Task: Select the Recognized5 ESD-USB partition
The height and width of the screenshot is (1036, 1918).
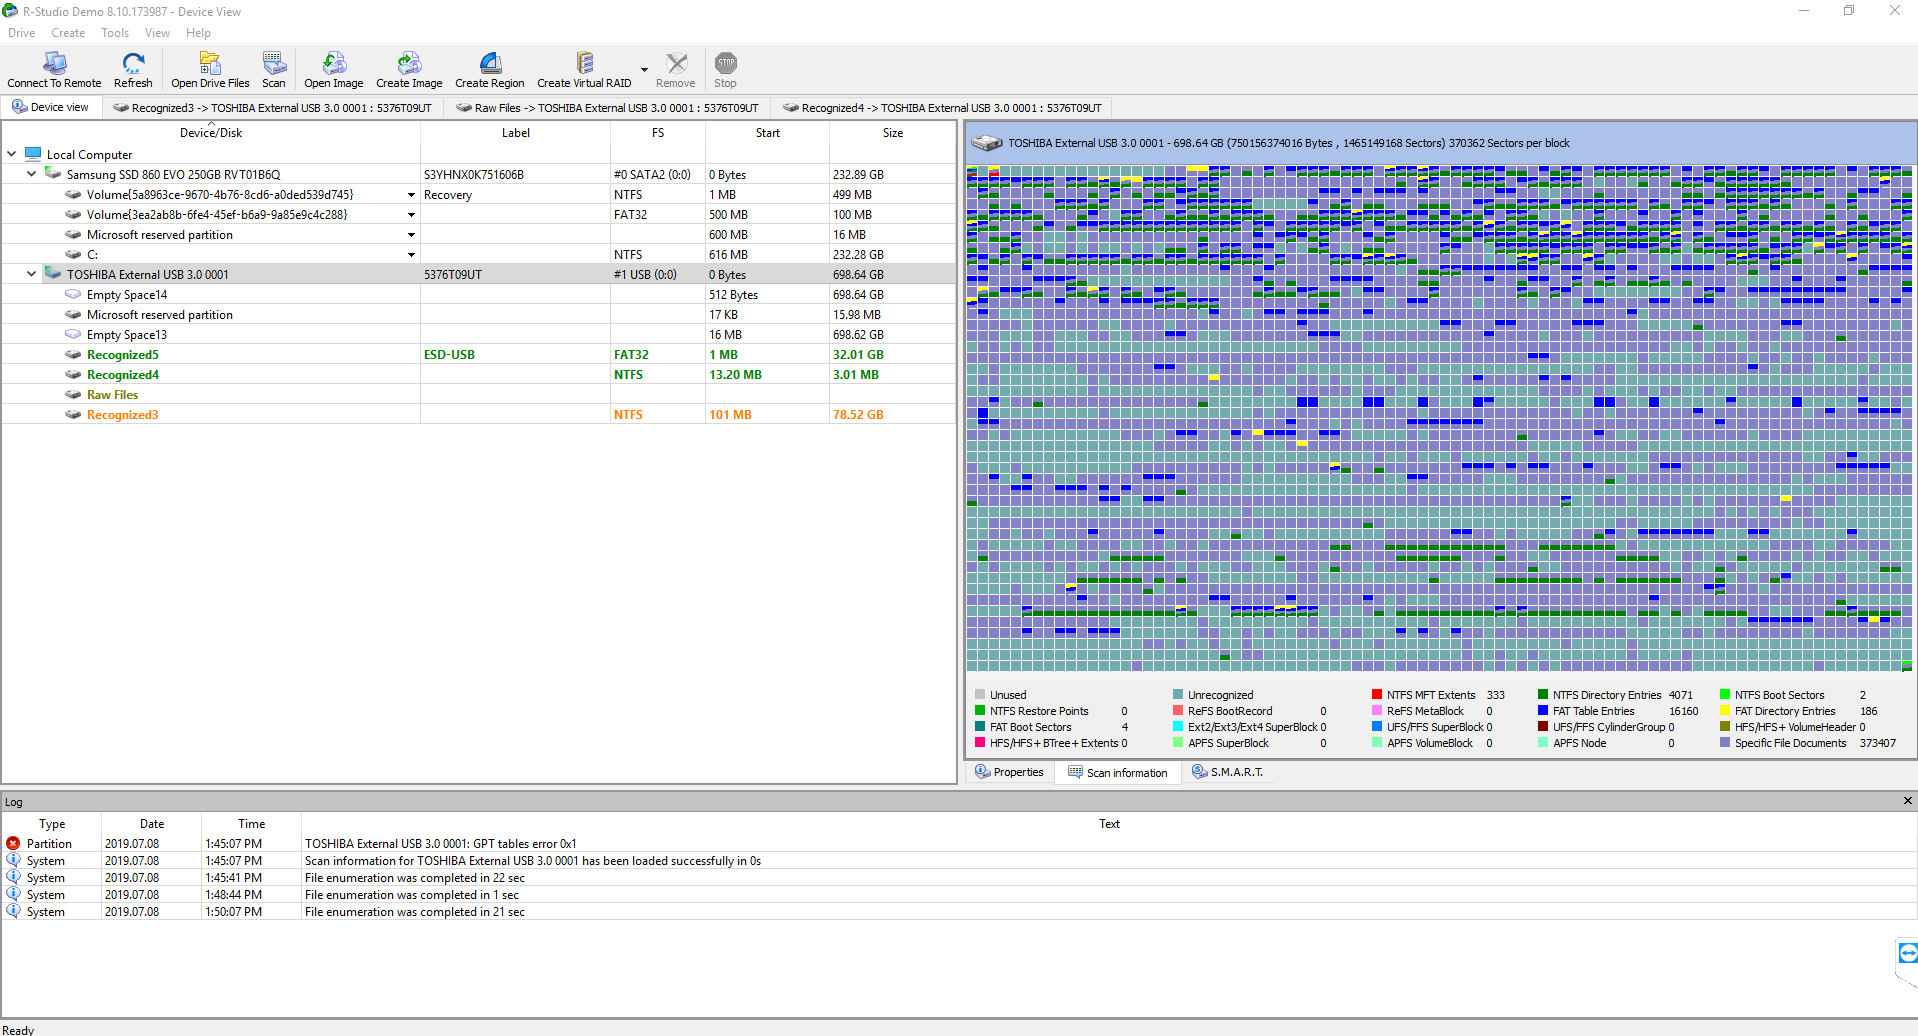Action: tap(122, 355)
